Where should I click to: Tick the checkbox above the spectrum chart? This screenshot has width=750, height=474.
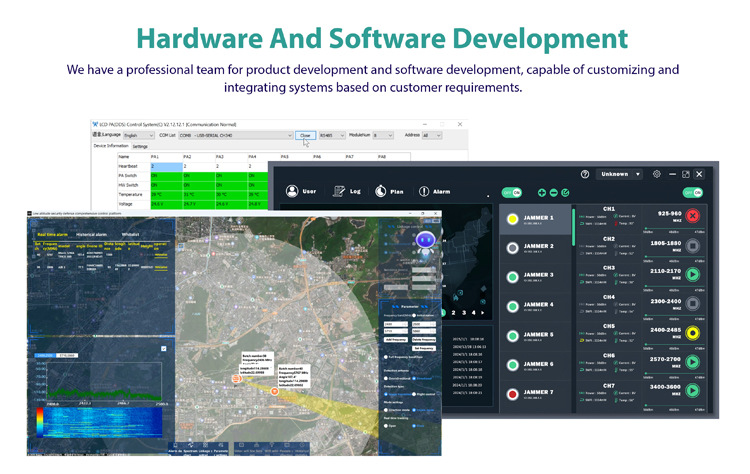163,349
